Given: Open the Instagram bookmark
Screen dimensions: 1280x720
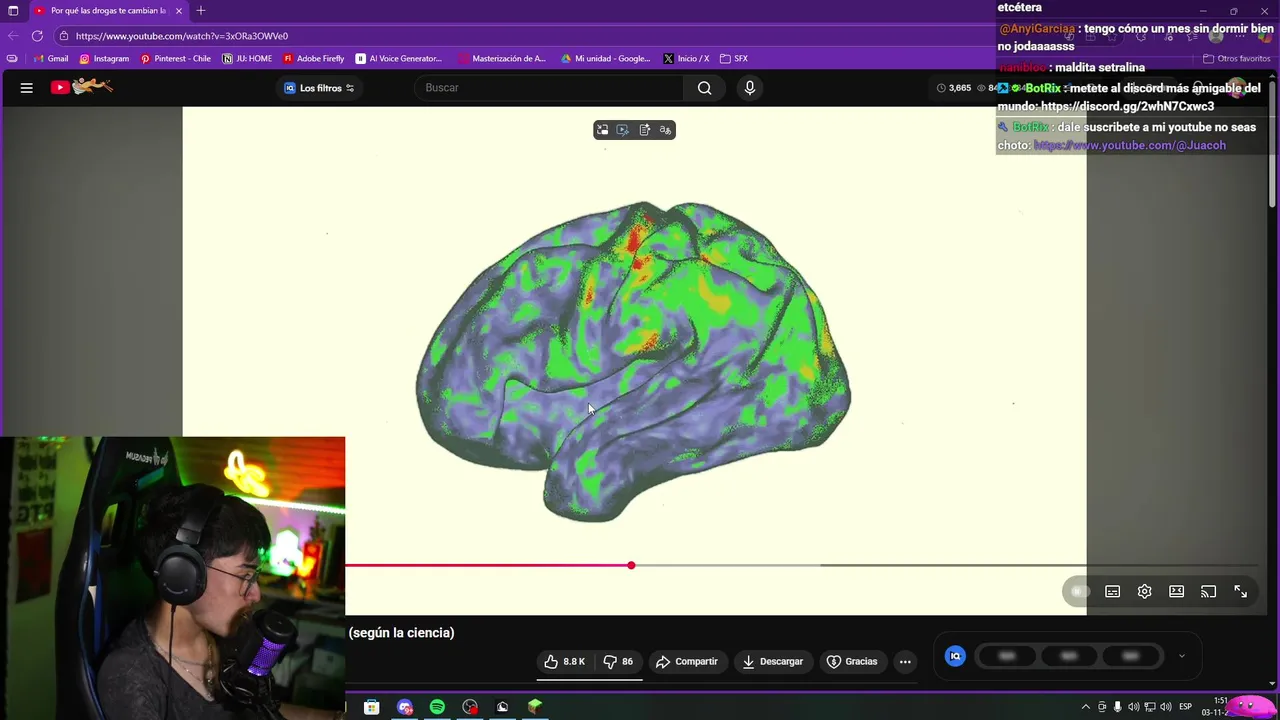Looking at the screenshot, I should (x=104, y=59).
